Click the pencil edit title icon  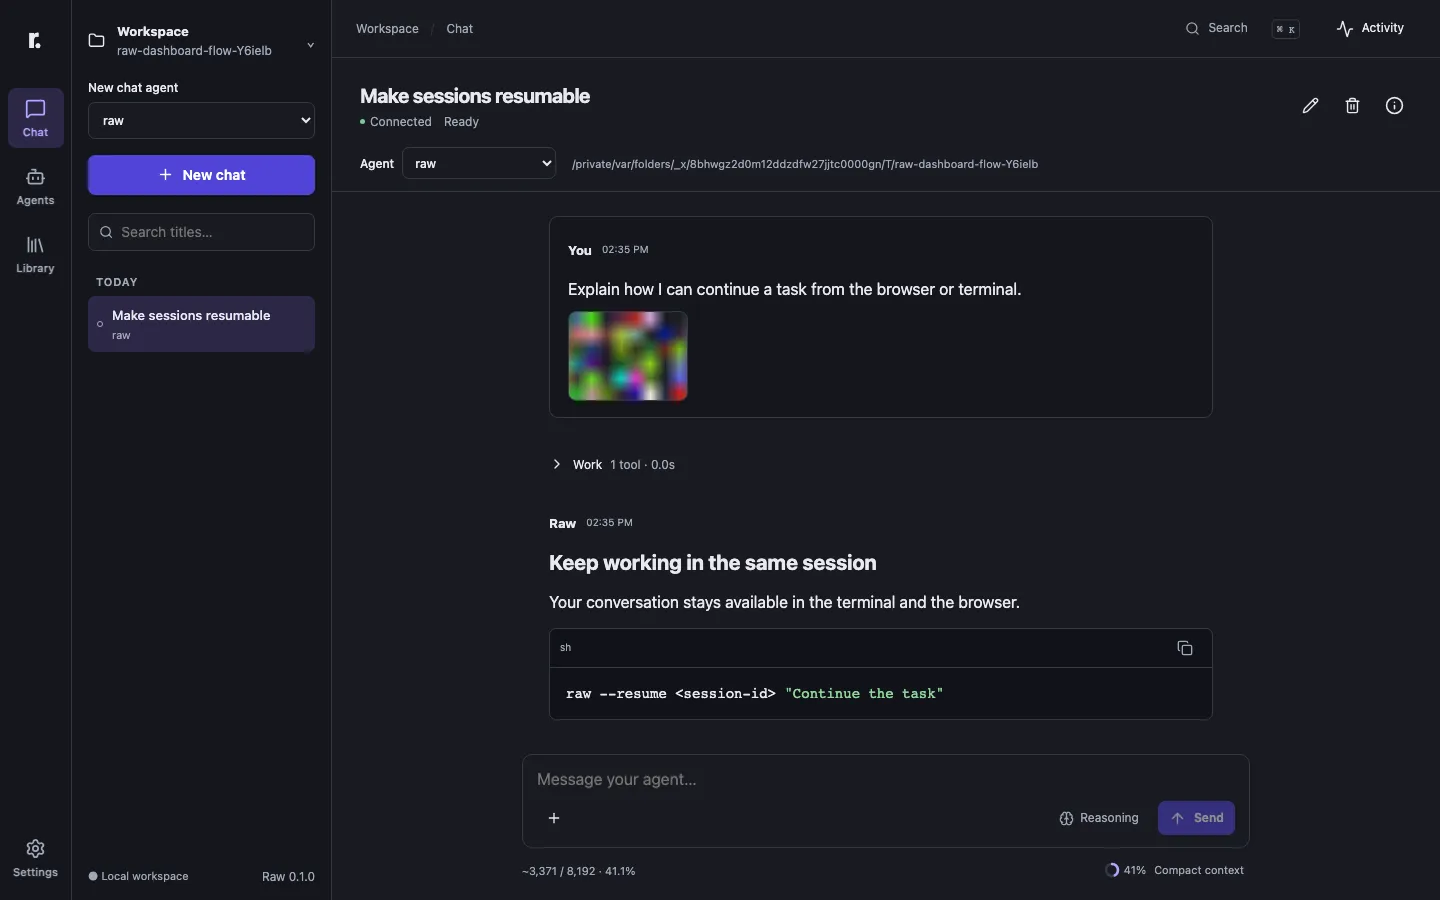tap(1311, 106)
